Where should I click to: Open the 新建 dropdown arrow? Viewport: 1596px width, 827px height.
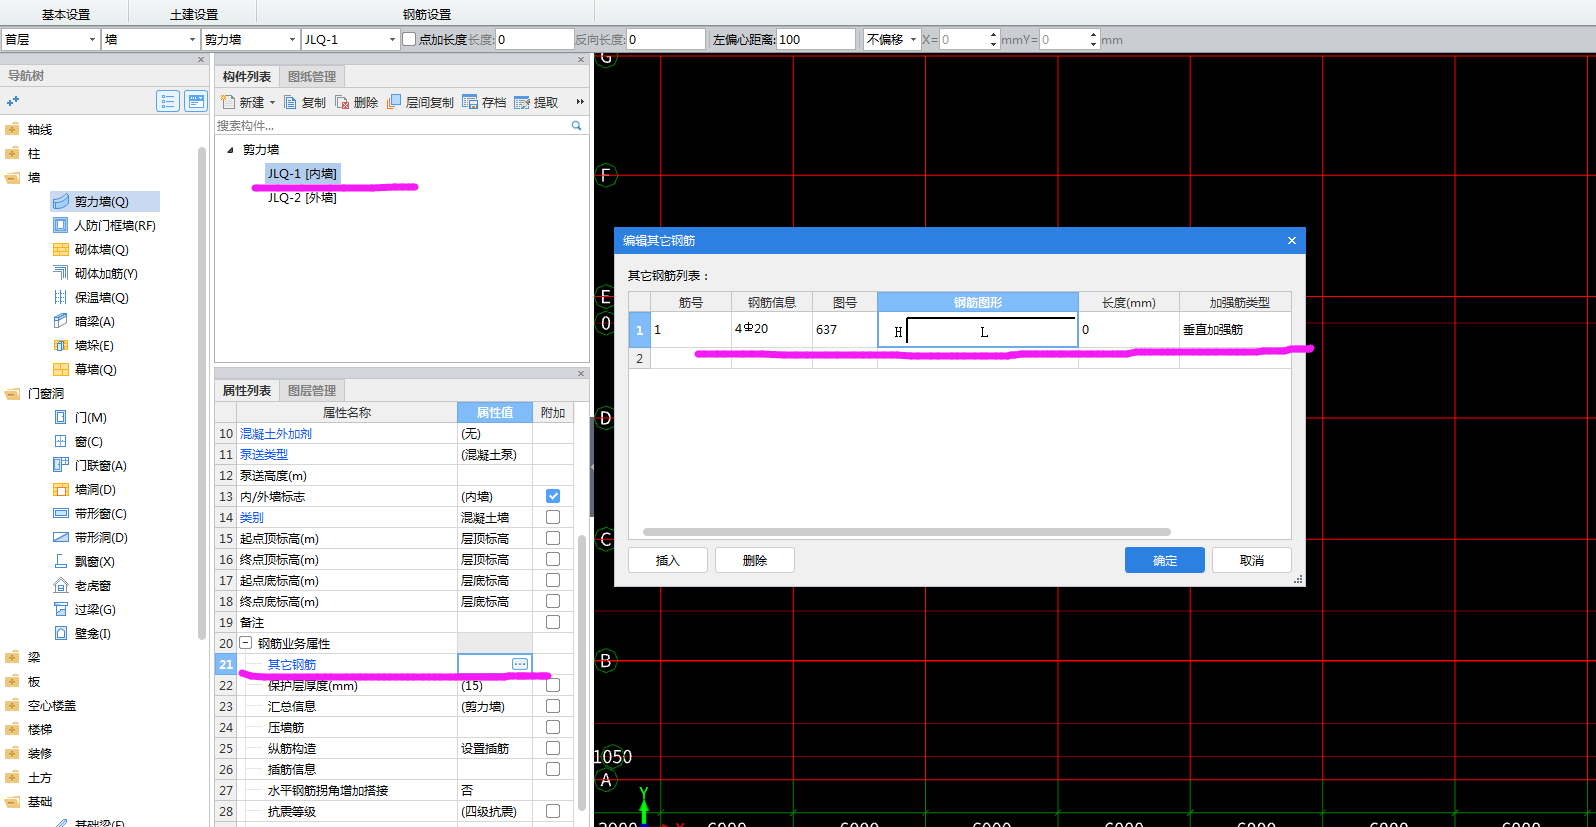(272, 102)
